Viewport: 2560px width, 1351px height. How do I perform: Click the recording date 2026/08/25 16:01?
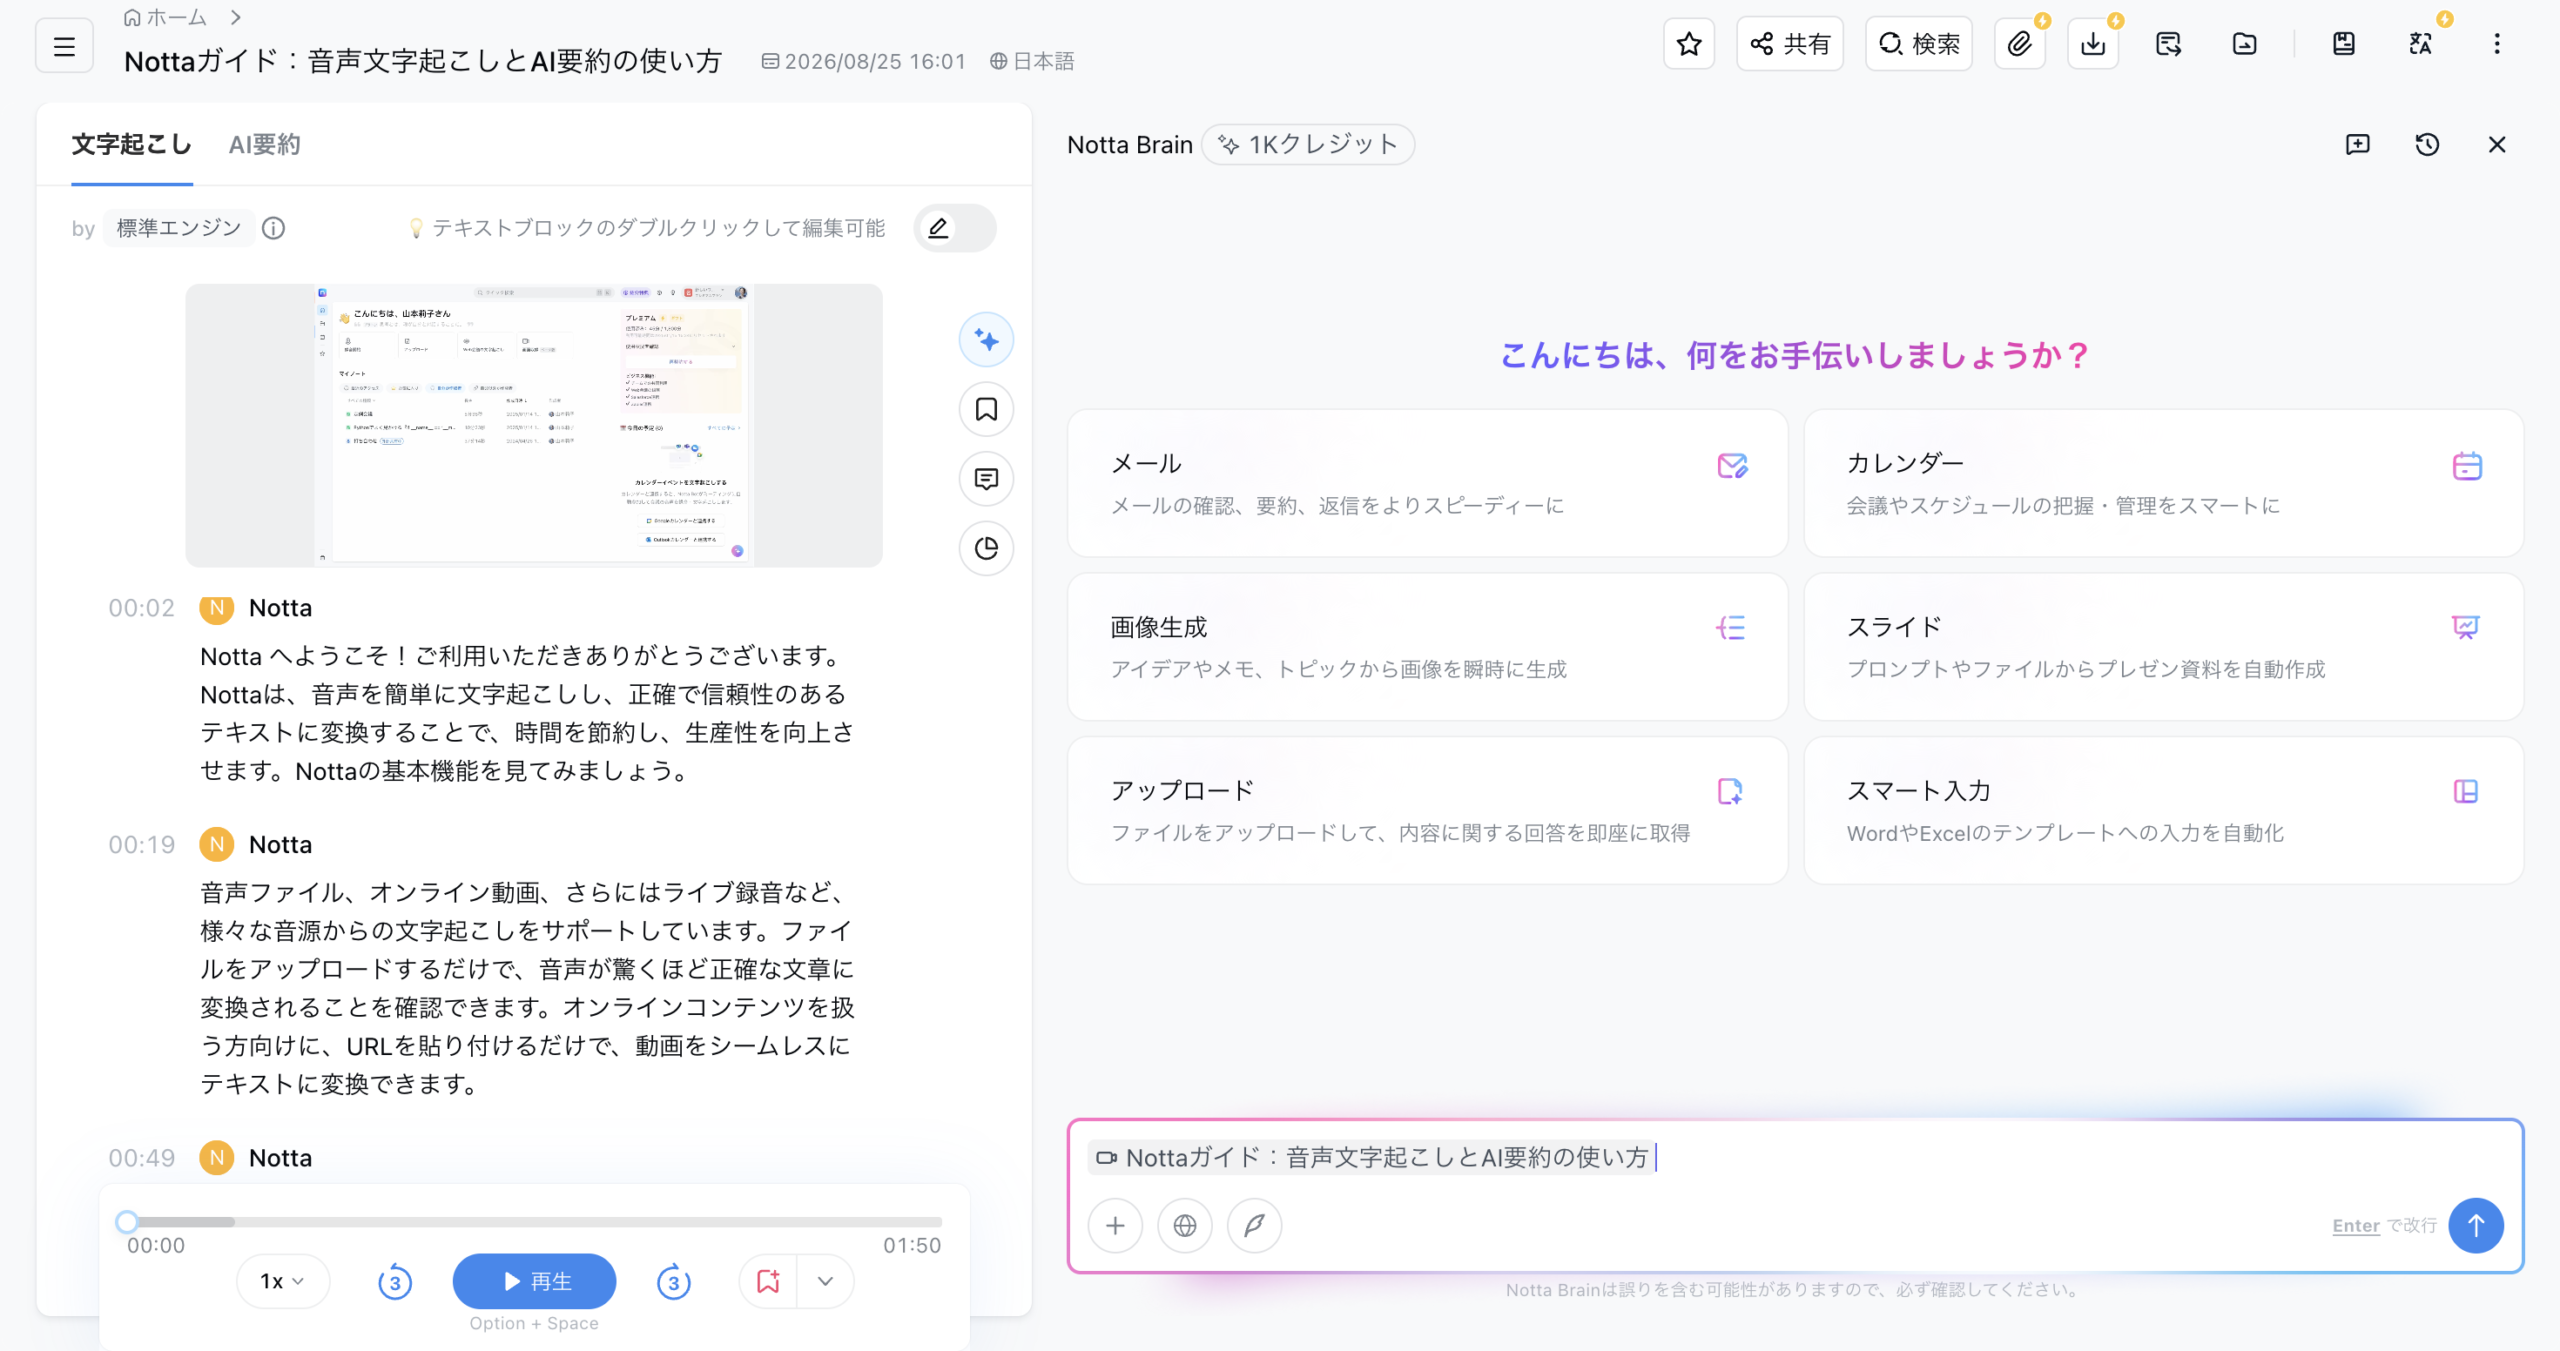coord(864,61)
